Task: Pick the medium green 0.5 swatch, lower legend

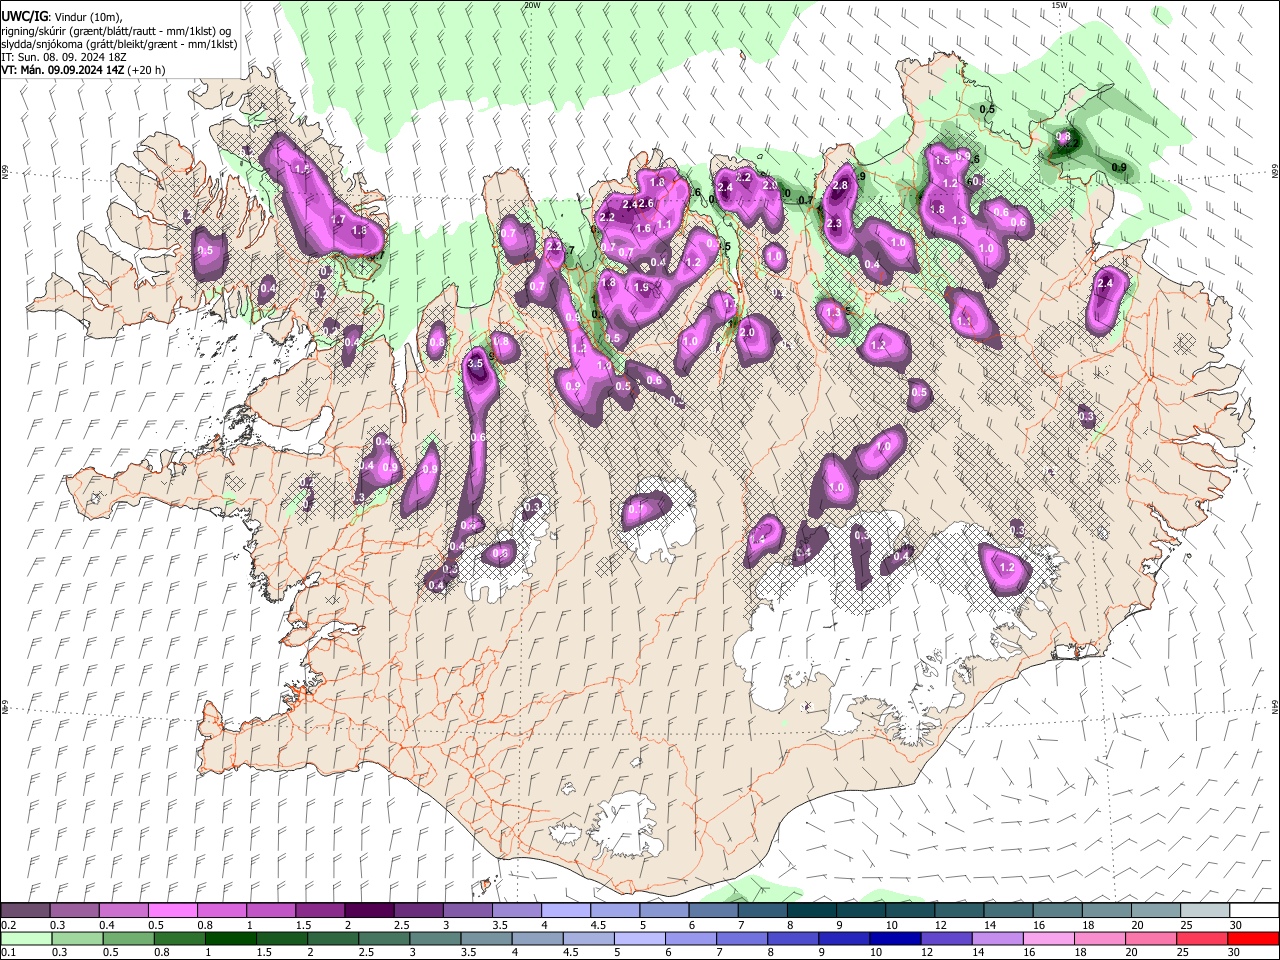Action: point(128,939)
